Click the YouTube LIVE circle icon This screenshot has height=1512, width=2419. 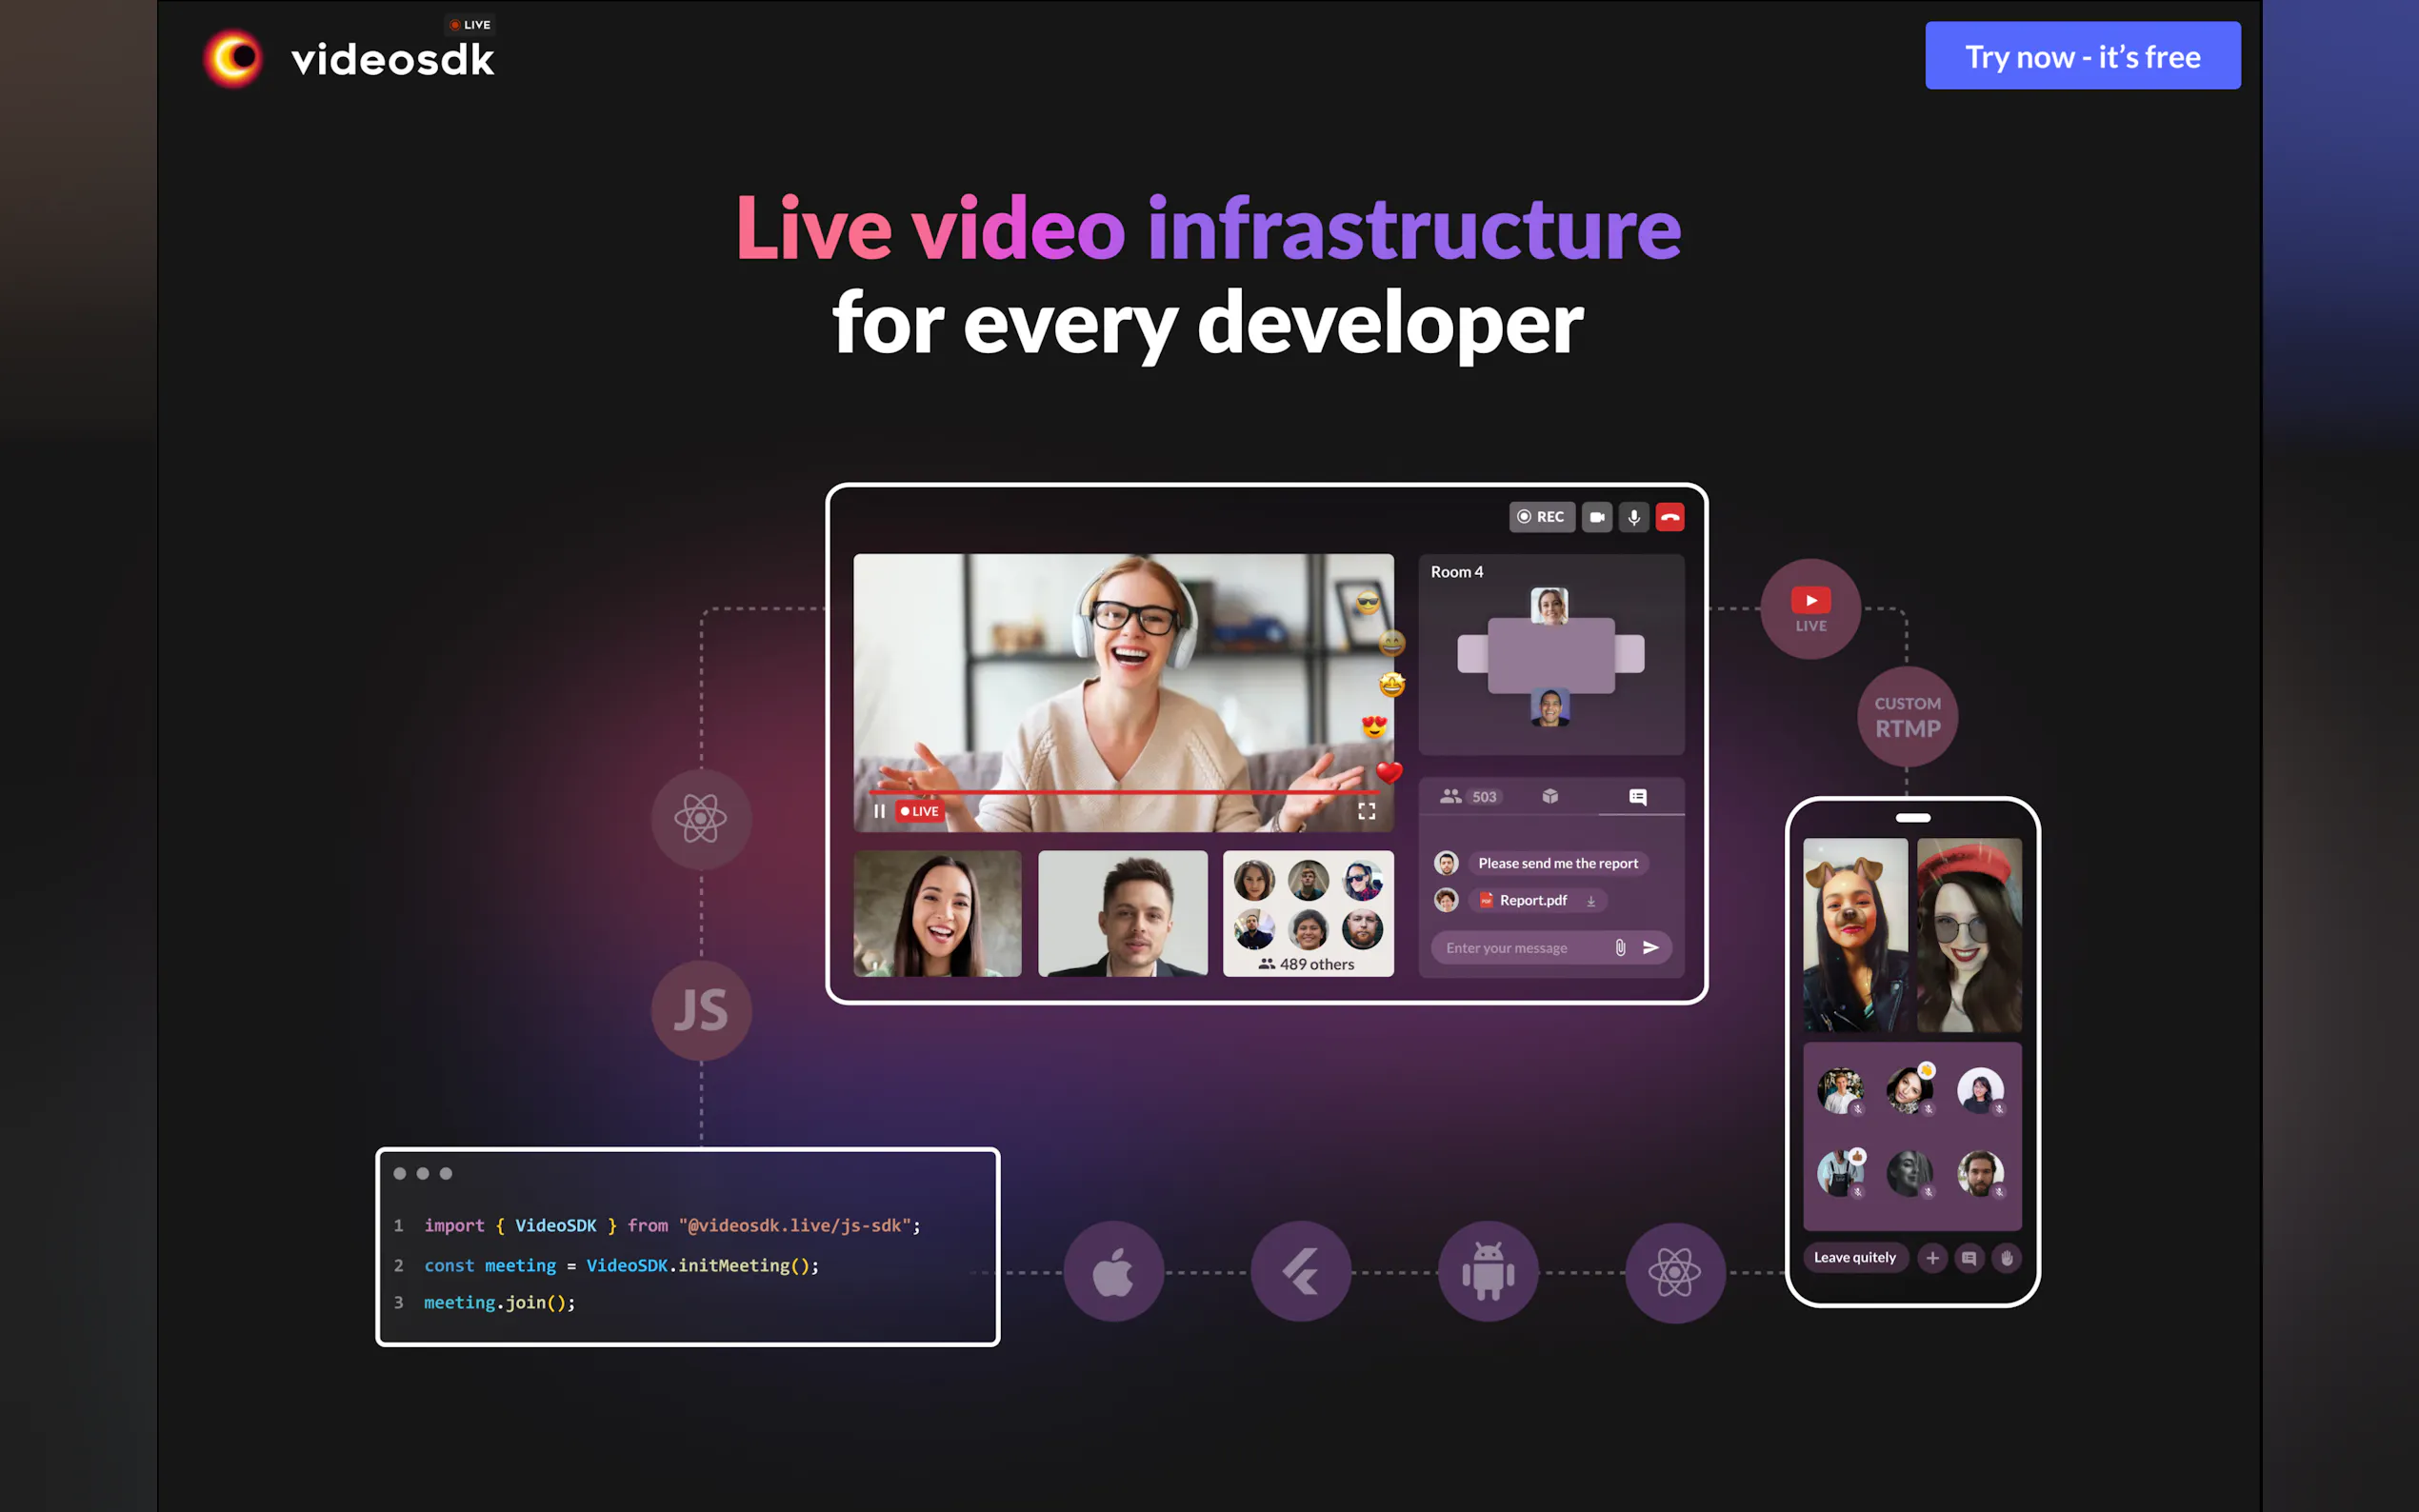coord(1810,608)
